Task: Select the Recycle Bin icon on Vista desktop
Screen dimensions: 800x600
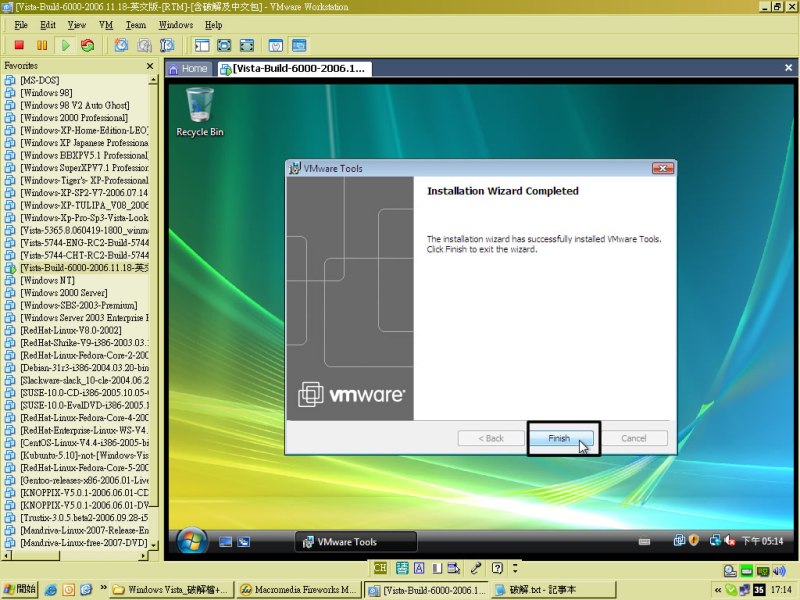Action: (x=199, y=112)
